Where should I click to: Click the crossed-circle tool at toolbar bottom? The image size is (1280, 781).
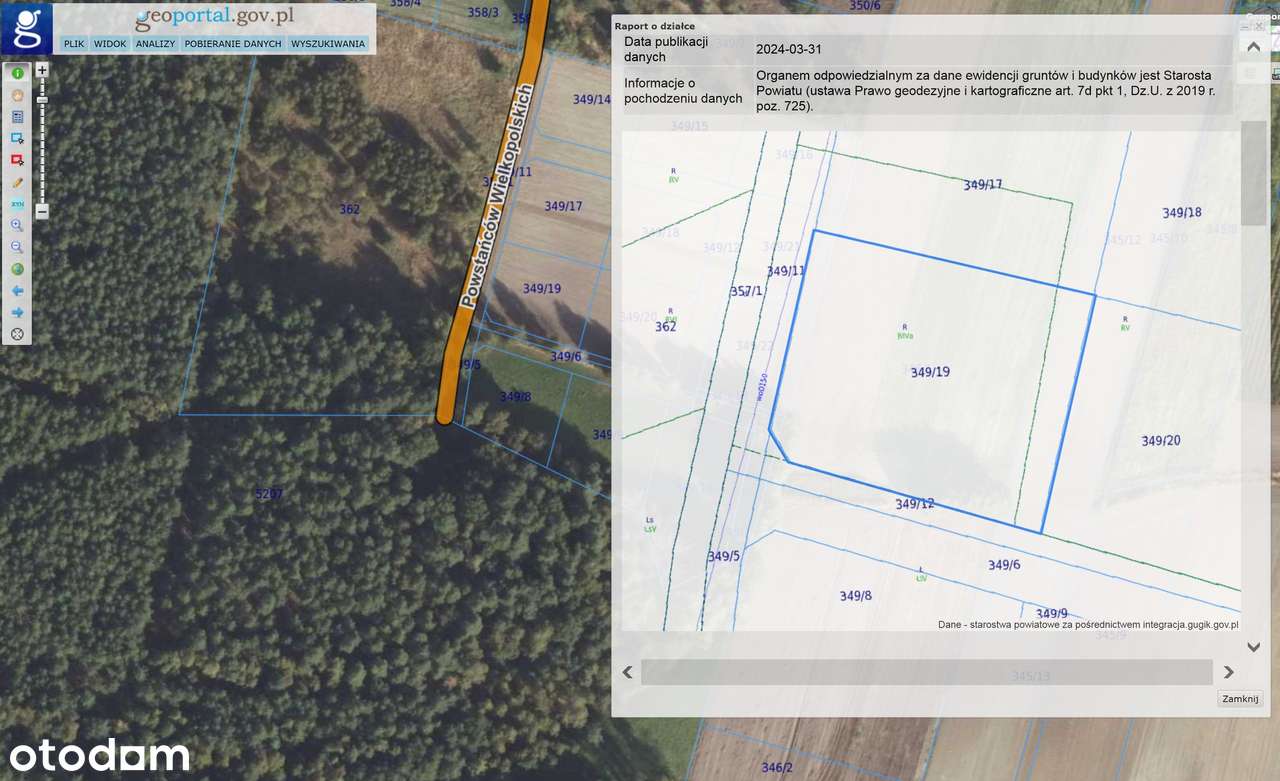coord(17,334)
